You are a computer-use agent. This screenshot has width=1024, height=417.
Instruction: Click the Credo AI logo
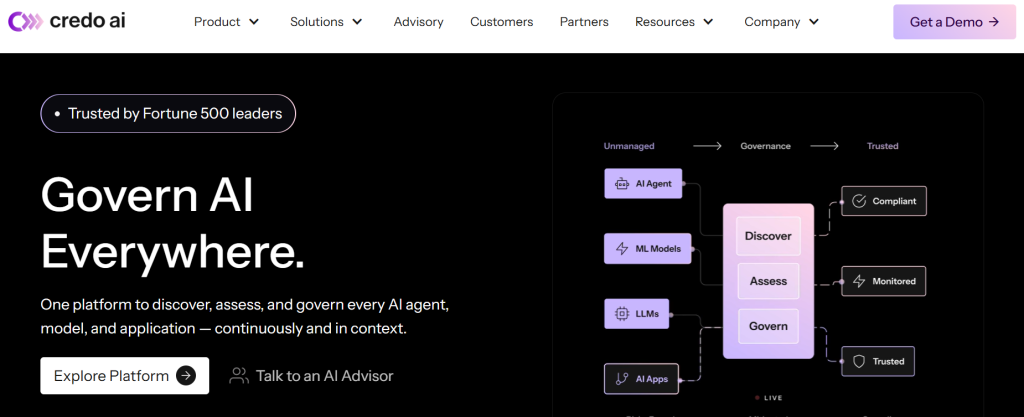click(x=68, y=21)
